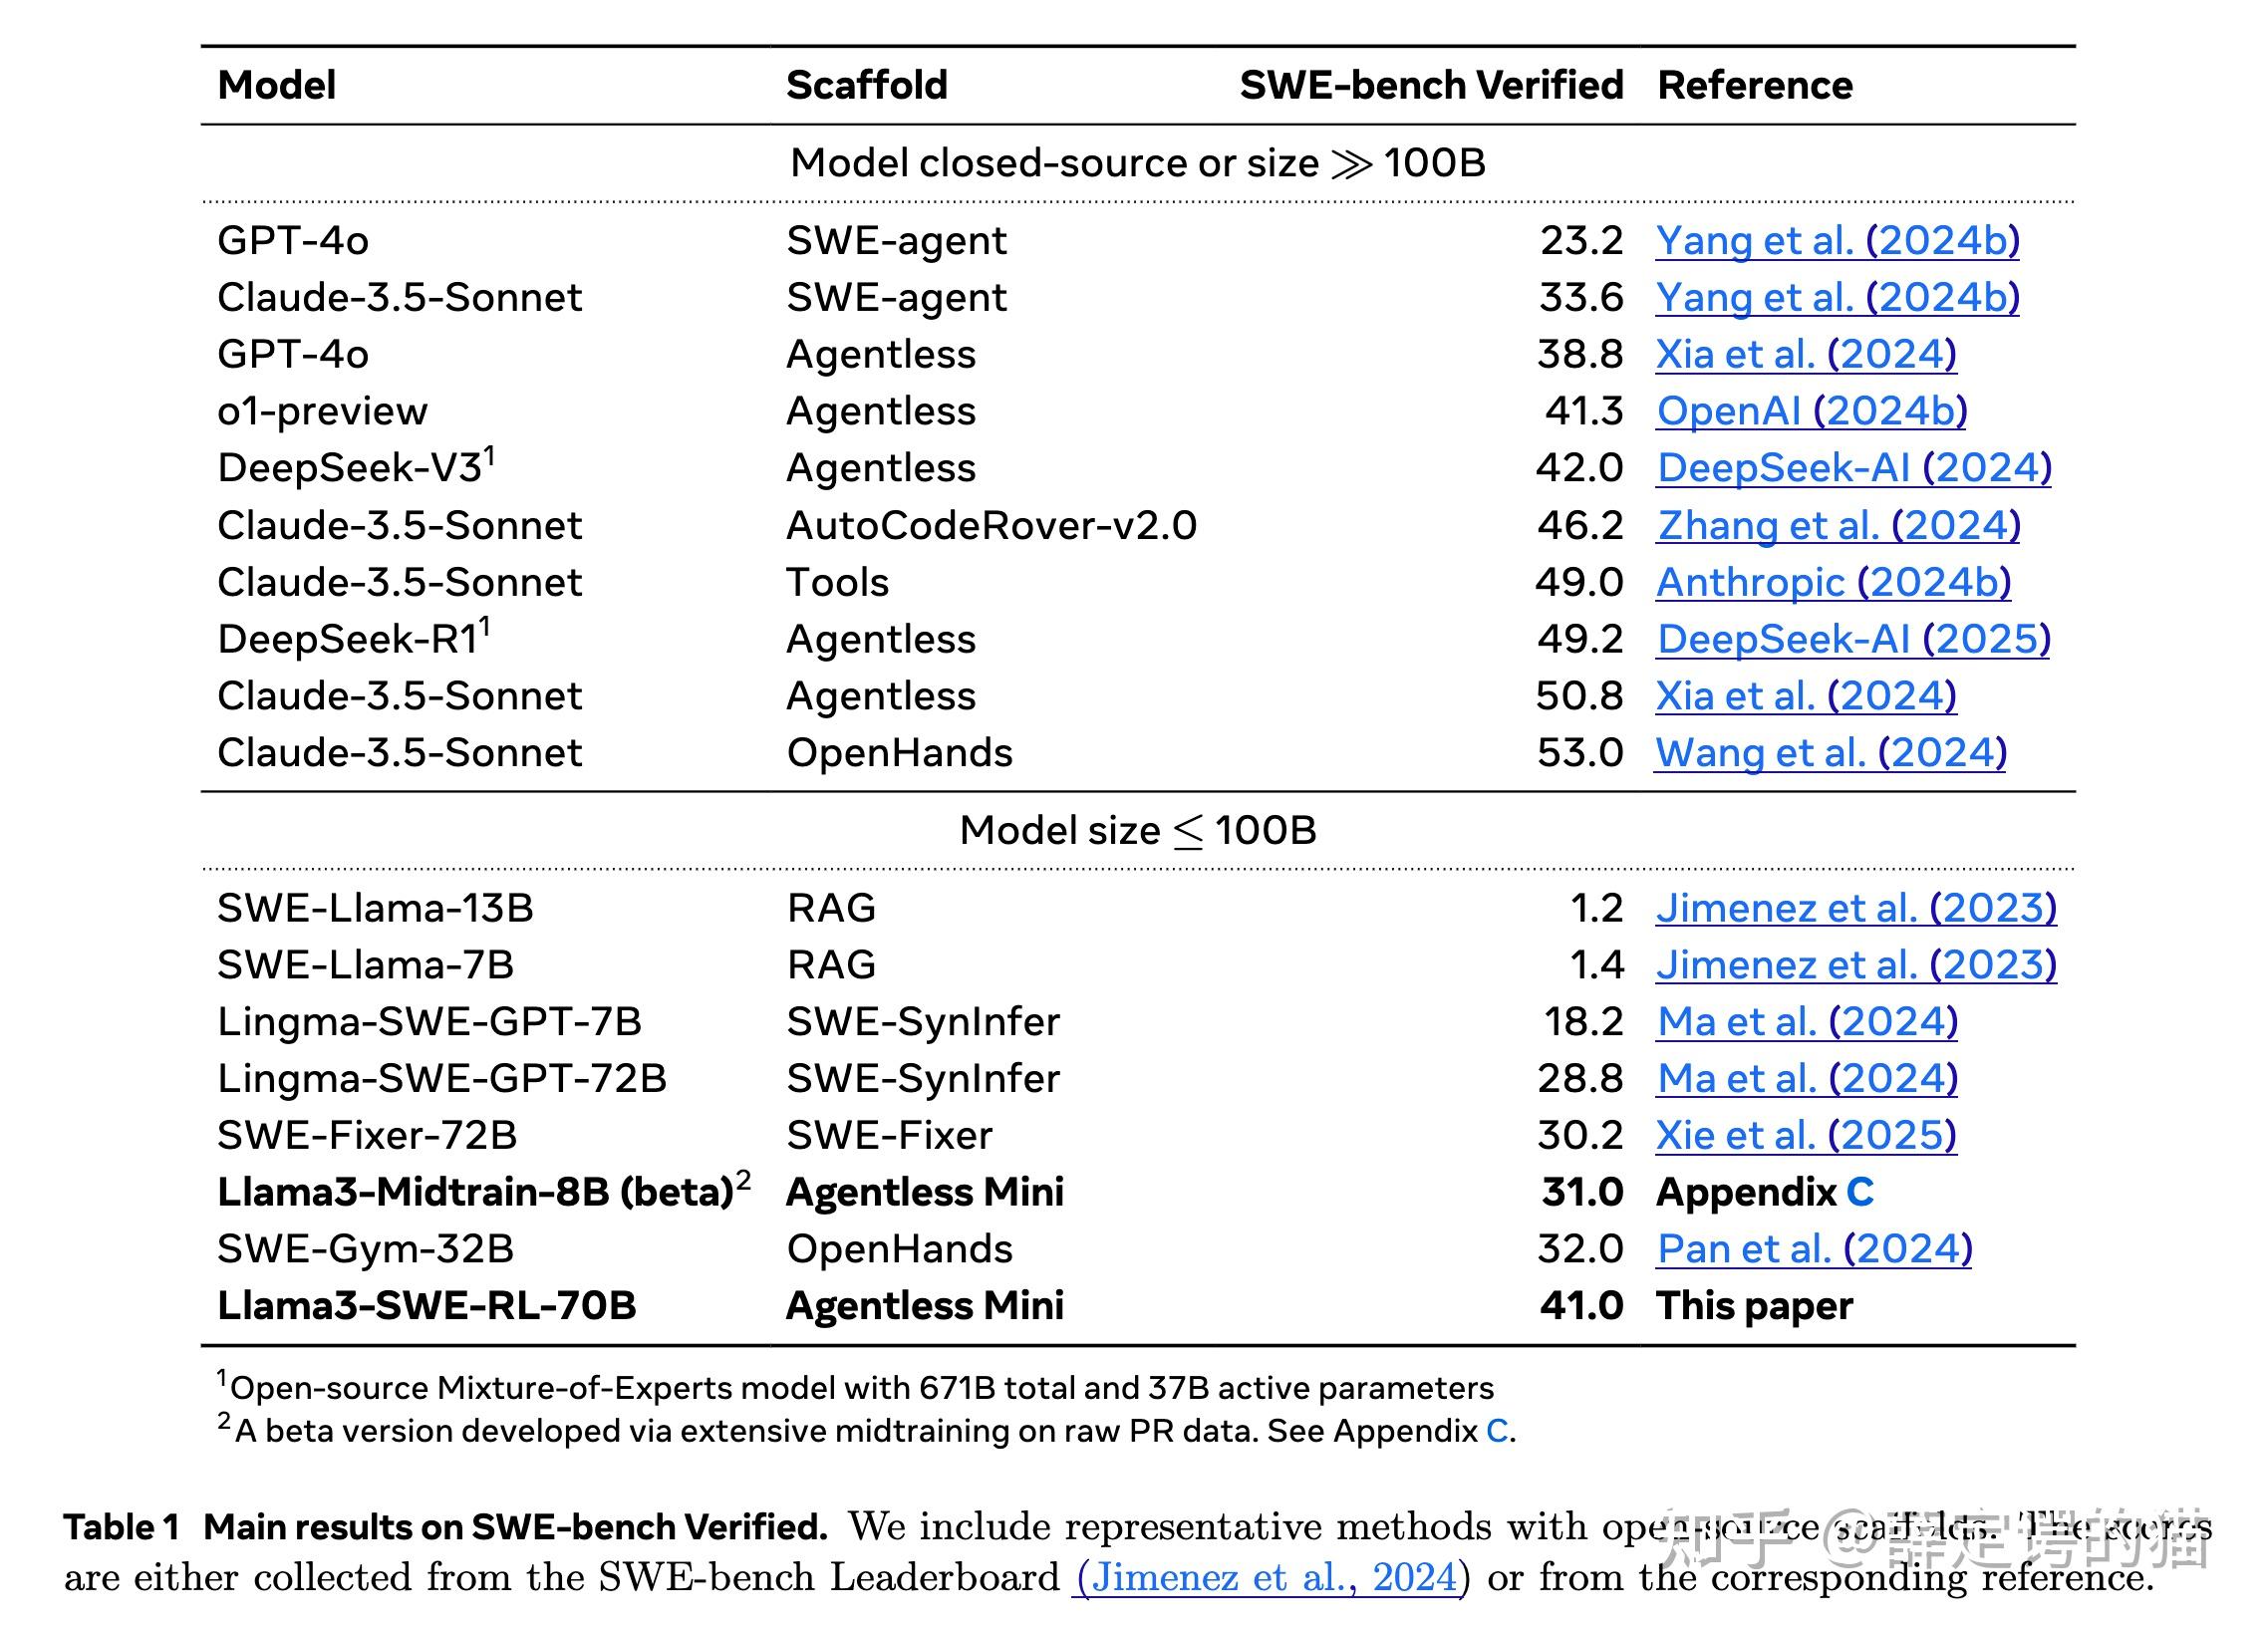Open Yang et al. (2024b) reference for GPT-4o
The height and width of the screenshot is (1632, 2268).
click(1837, 241)
